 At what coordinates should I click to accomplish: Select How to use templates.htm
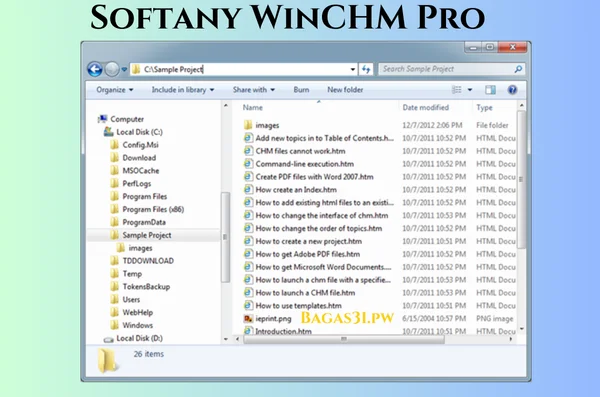click(293, 306)
